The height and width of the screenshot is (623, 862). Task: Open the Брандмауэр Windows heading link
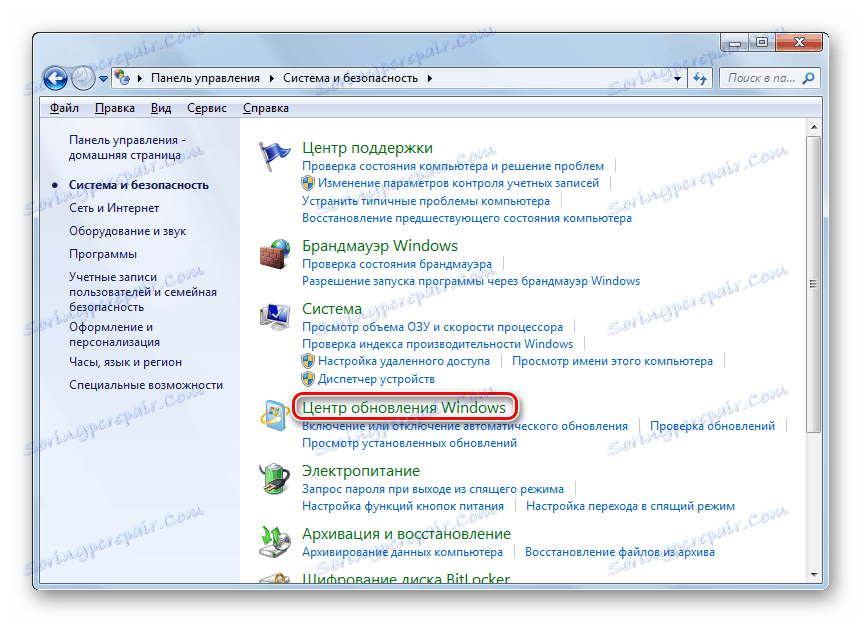tap(380, 246)
